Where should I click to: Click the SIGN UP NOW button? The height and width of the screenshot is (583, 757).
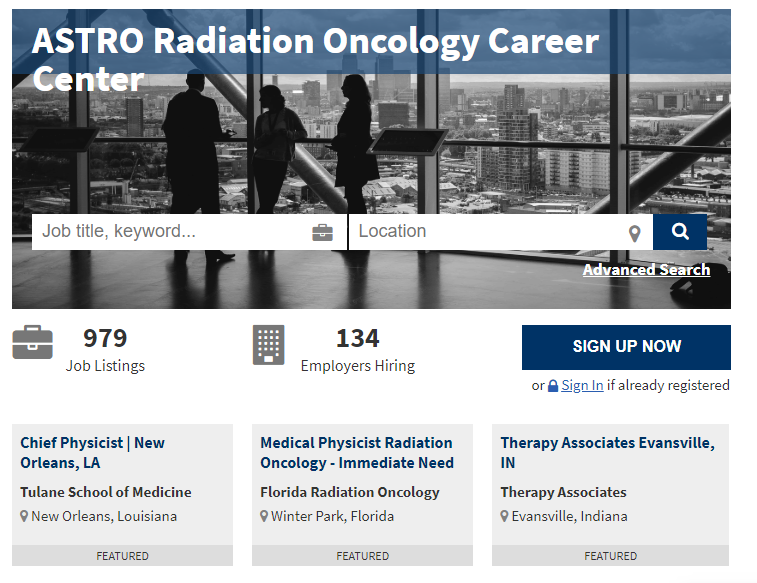626,347
